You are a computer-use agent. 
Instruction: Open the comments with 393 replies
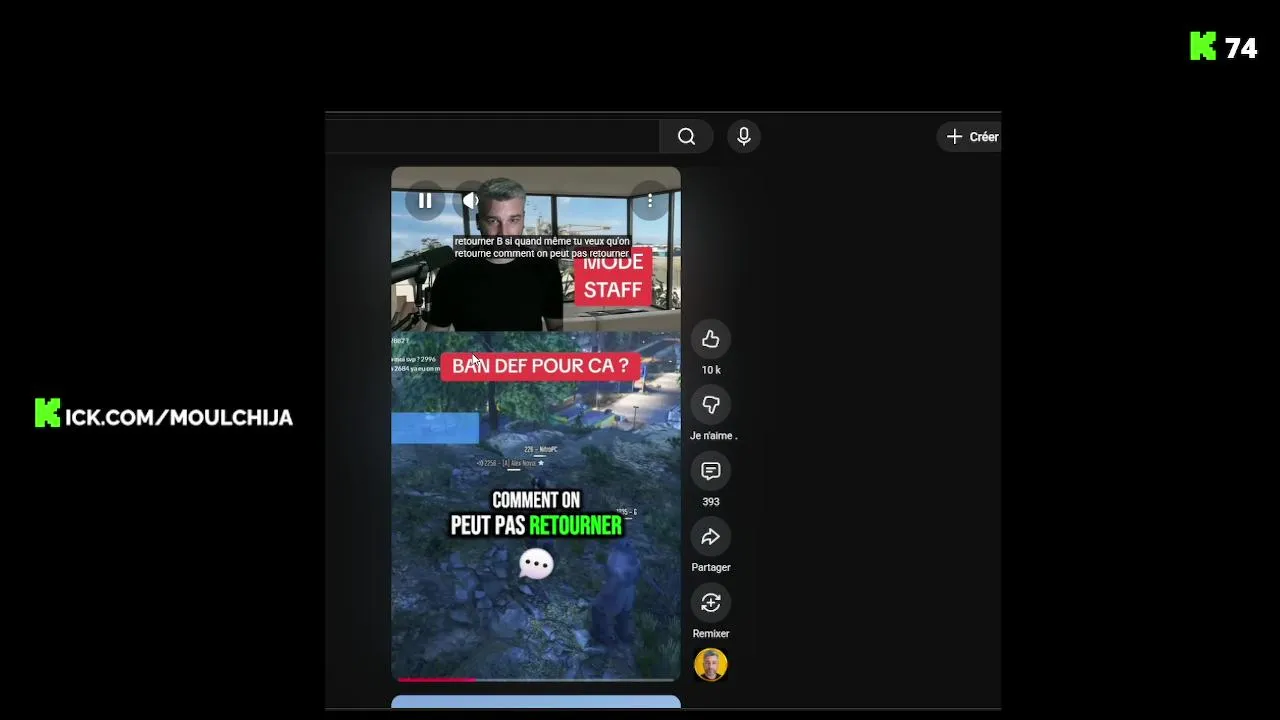(711, 471)
